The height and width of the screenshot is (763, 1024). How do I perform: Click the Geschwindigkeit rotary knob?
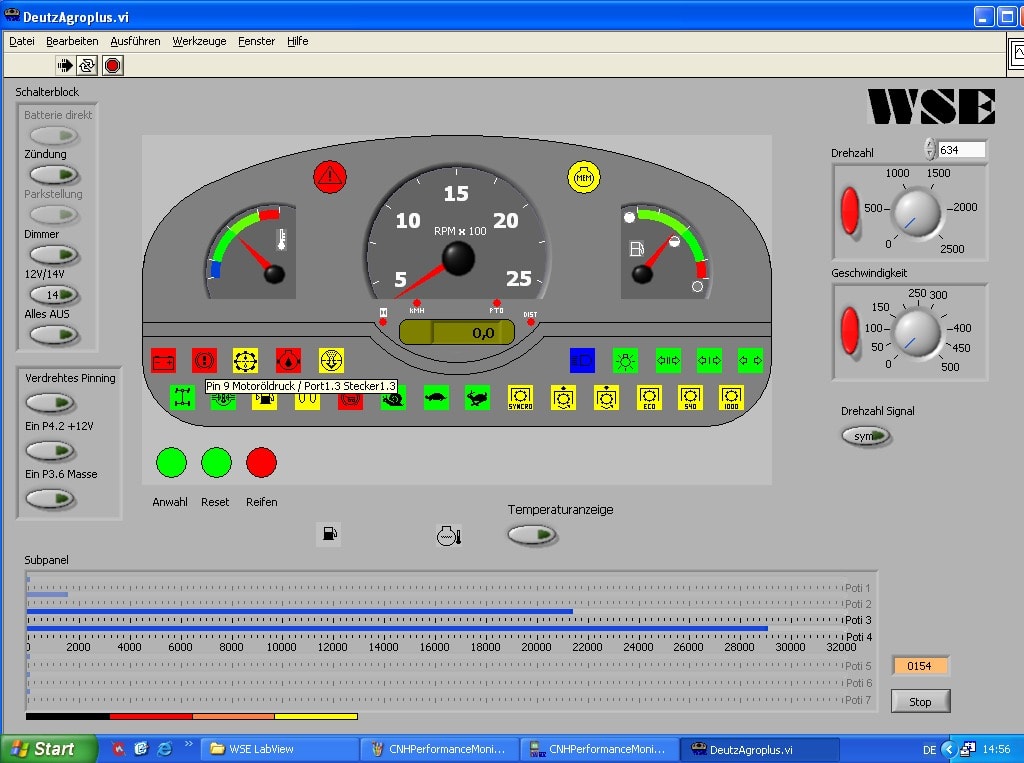point(917,333)
